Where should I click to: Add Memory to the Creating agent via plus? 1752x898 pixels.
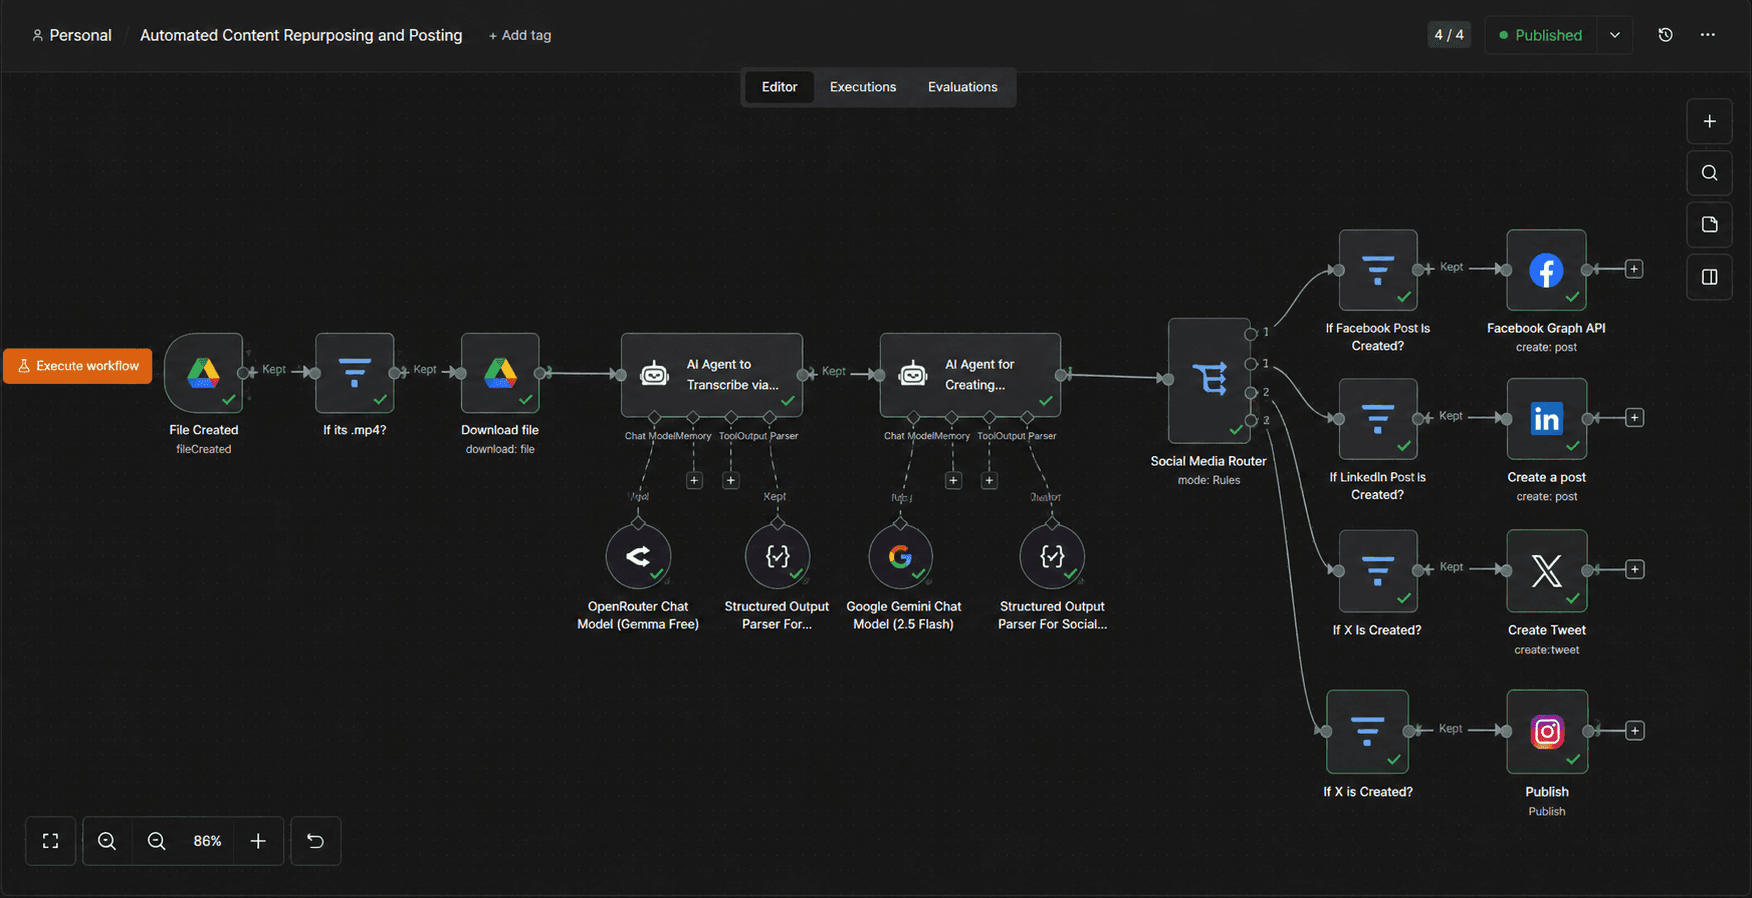point(953,481)
